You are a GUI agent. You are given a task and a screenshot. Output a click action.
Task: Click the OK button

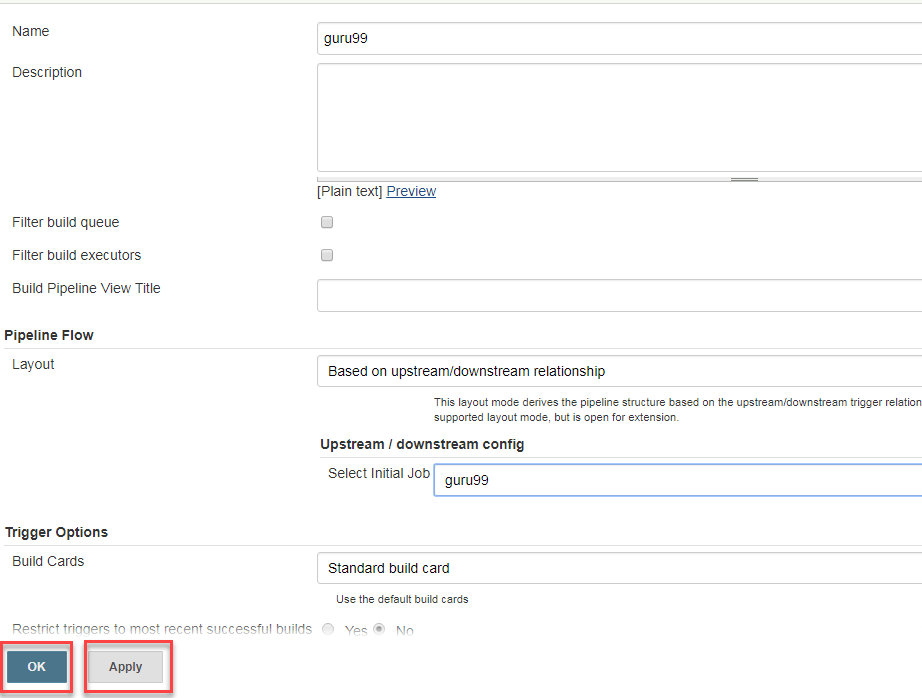[36, 666]
